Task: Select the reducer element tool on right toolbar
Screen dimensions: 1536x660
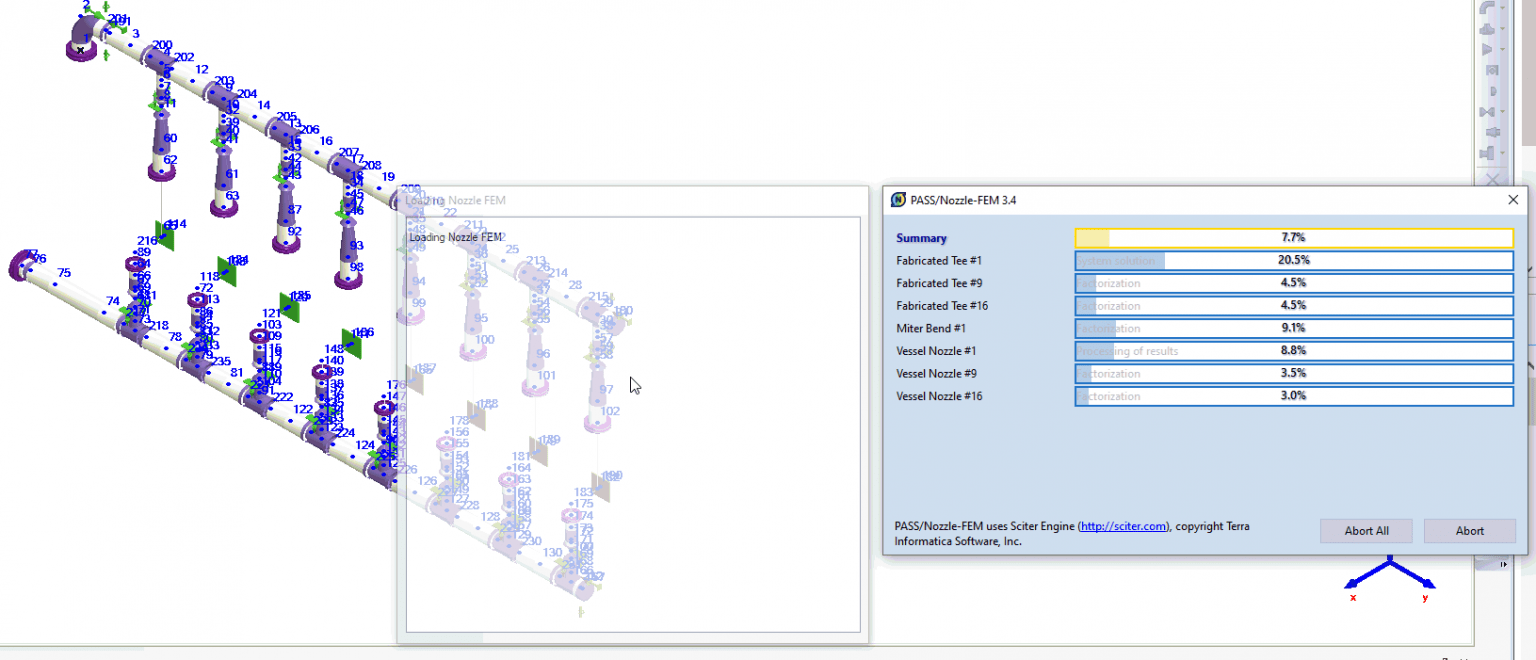Action: point(1489,130)
